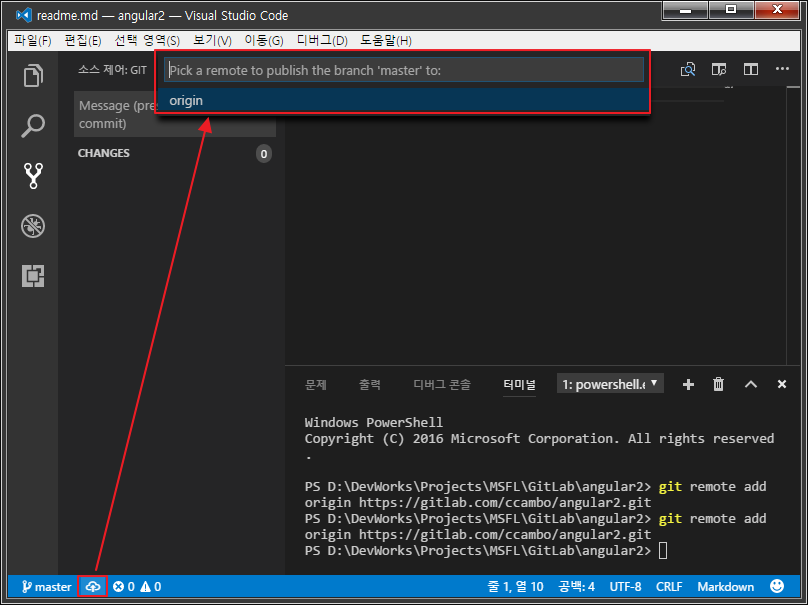
Task: Open the Explorer view in activity bar
Action: pos(33,76)
